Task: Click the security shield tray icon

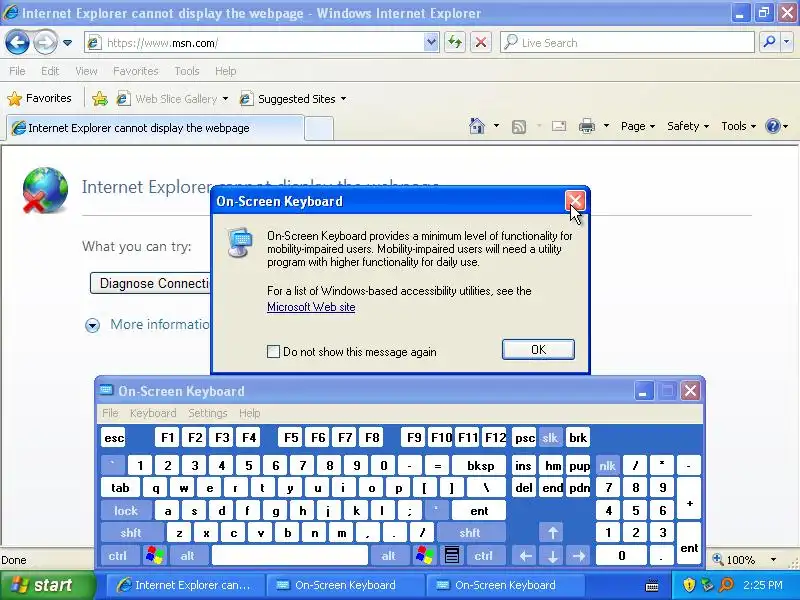Action: pos(689,585)
